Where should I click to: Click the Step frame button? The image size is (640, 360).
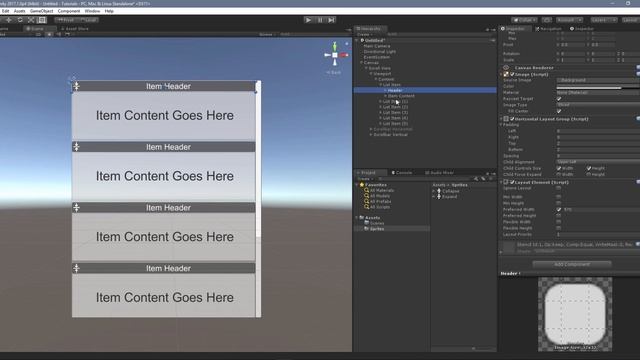331,20
